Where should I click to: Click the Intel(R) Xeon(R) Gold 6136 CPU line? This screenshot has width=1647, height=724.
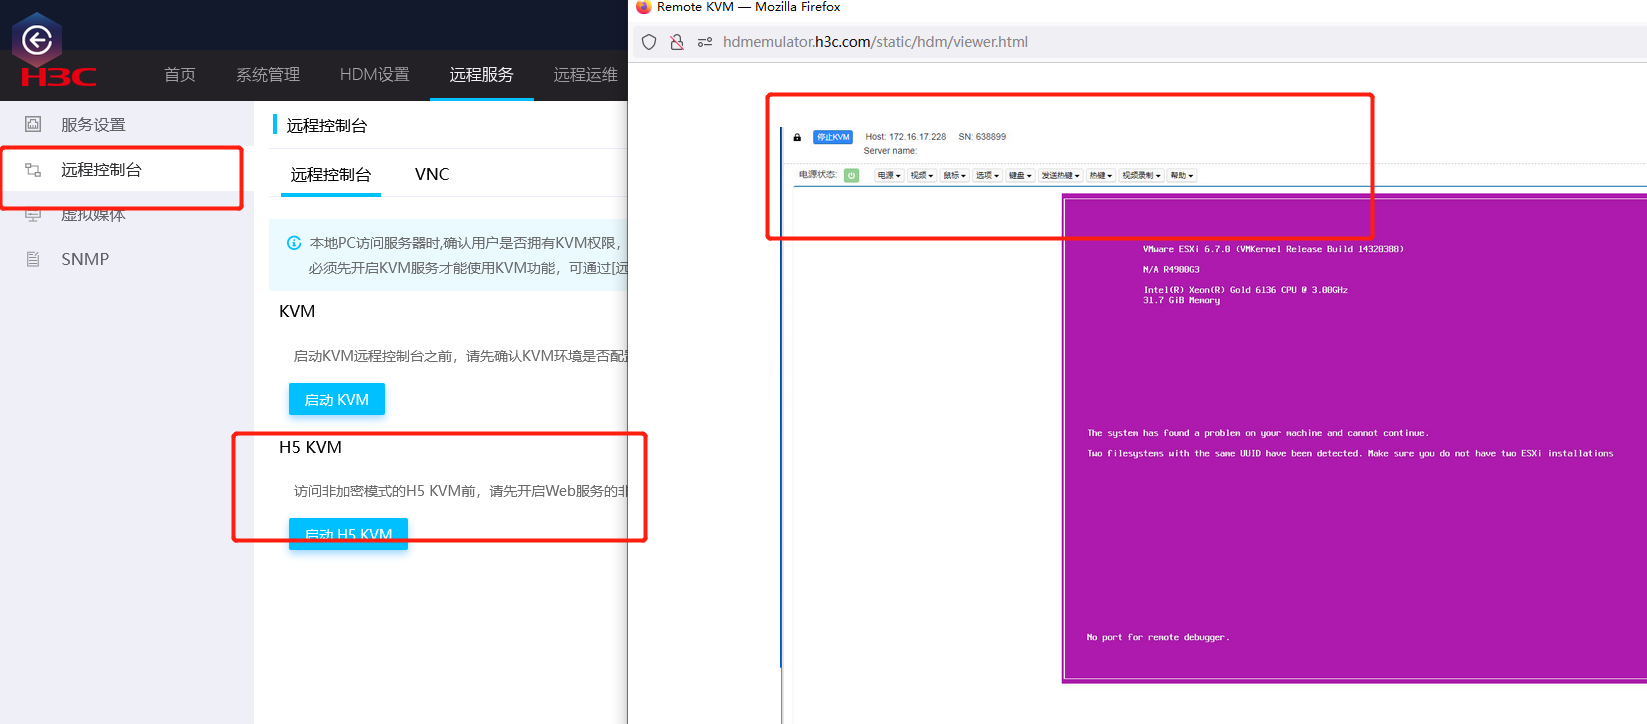click(x=1245, y=290)
